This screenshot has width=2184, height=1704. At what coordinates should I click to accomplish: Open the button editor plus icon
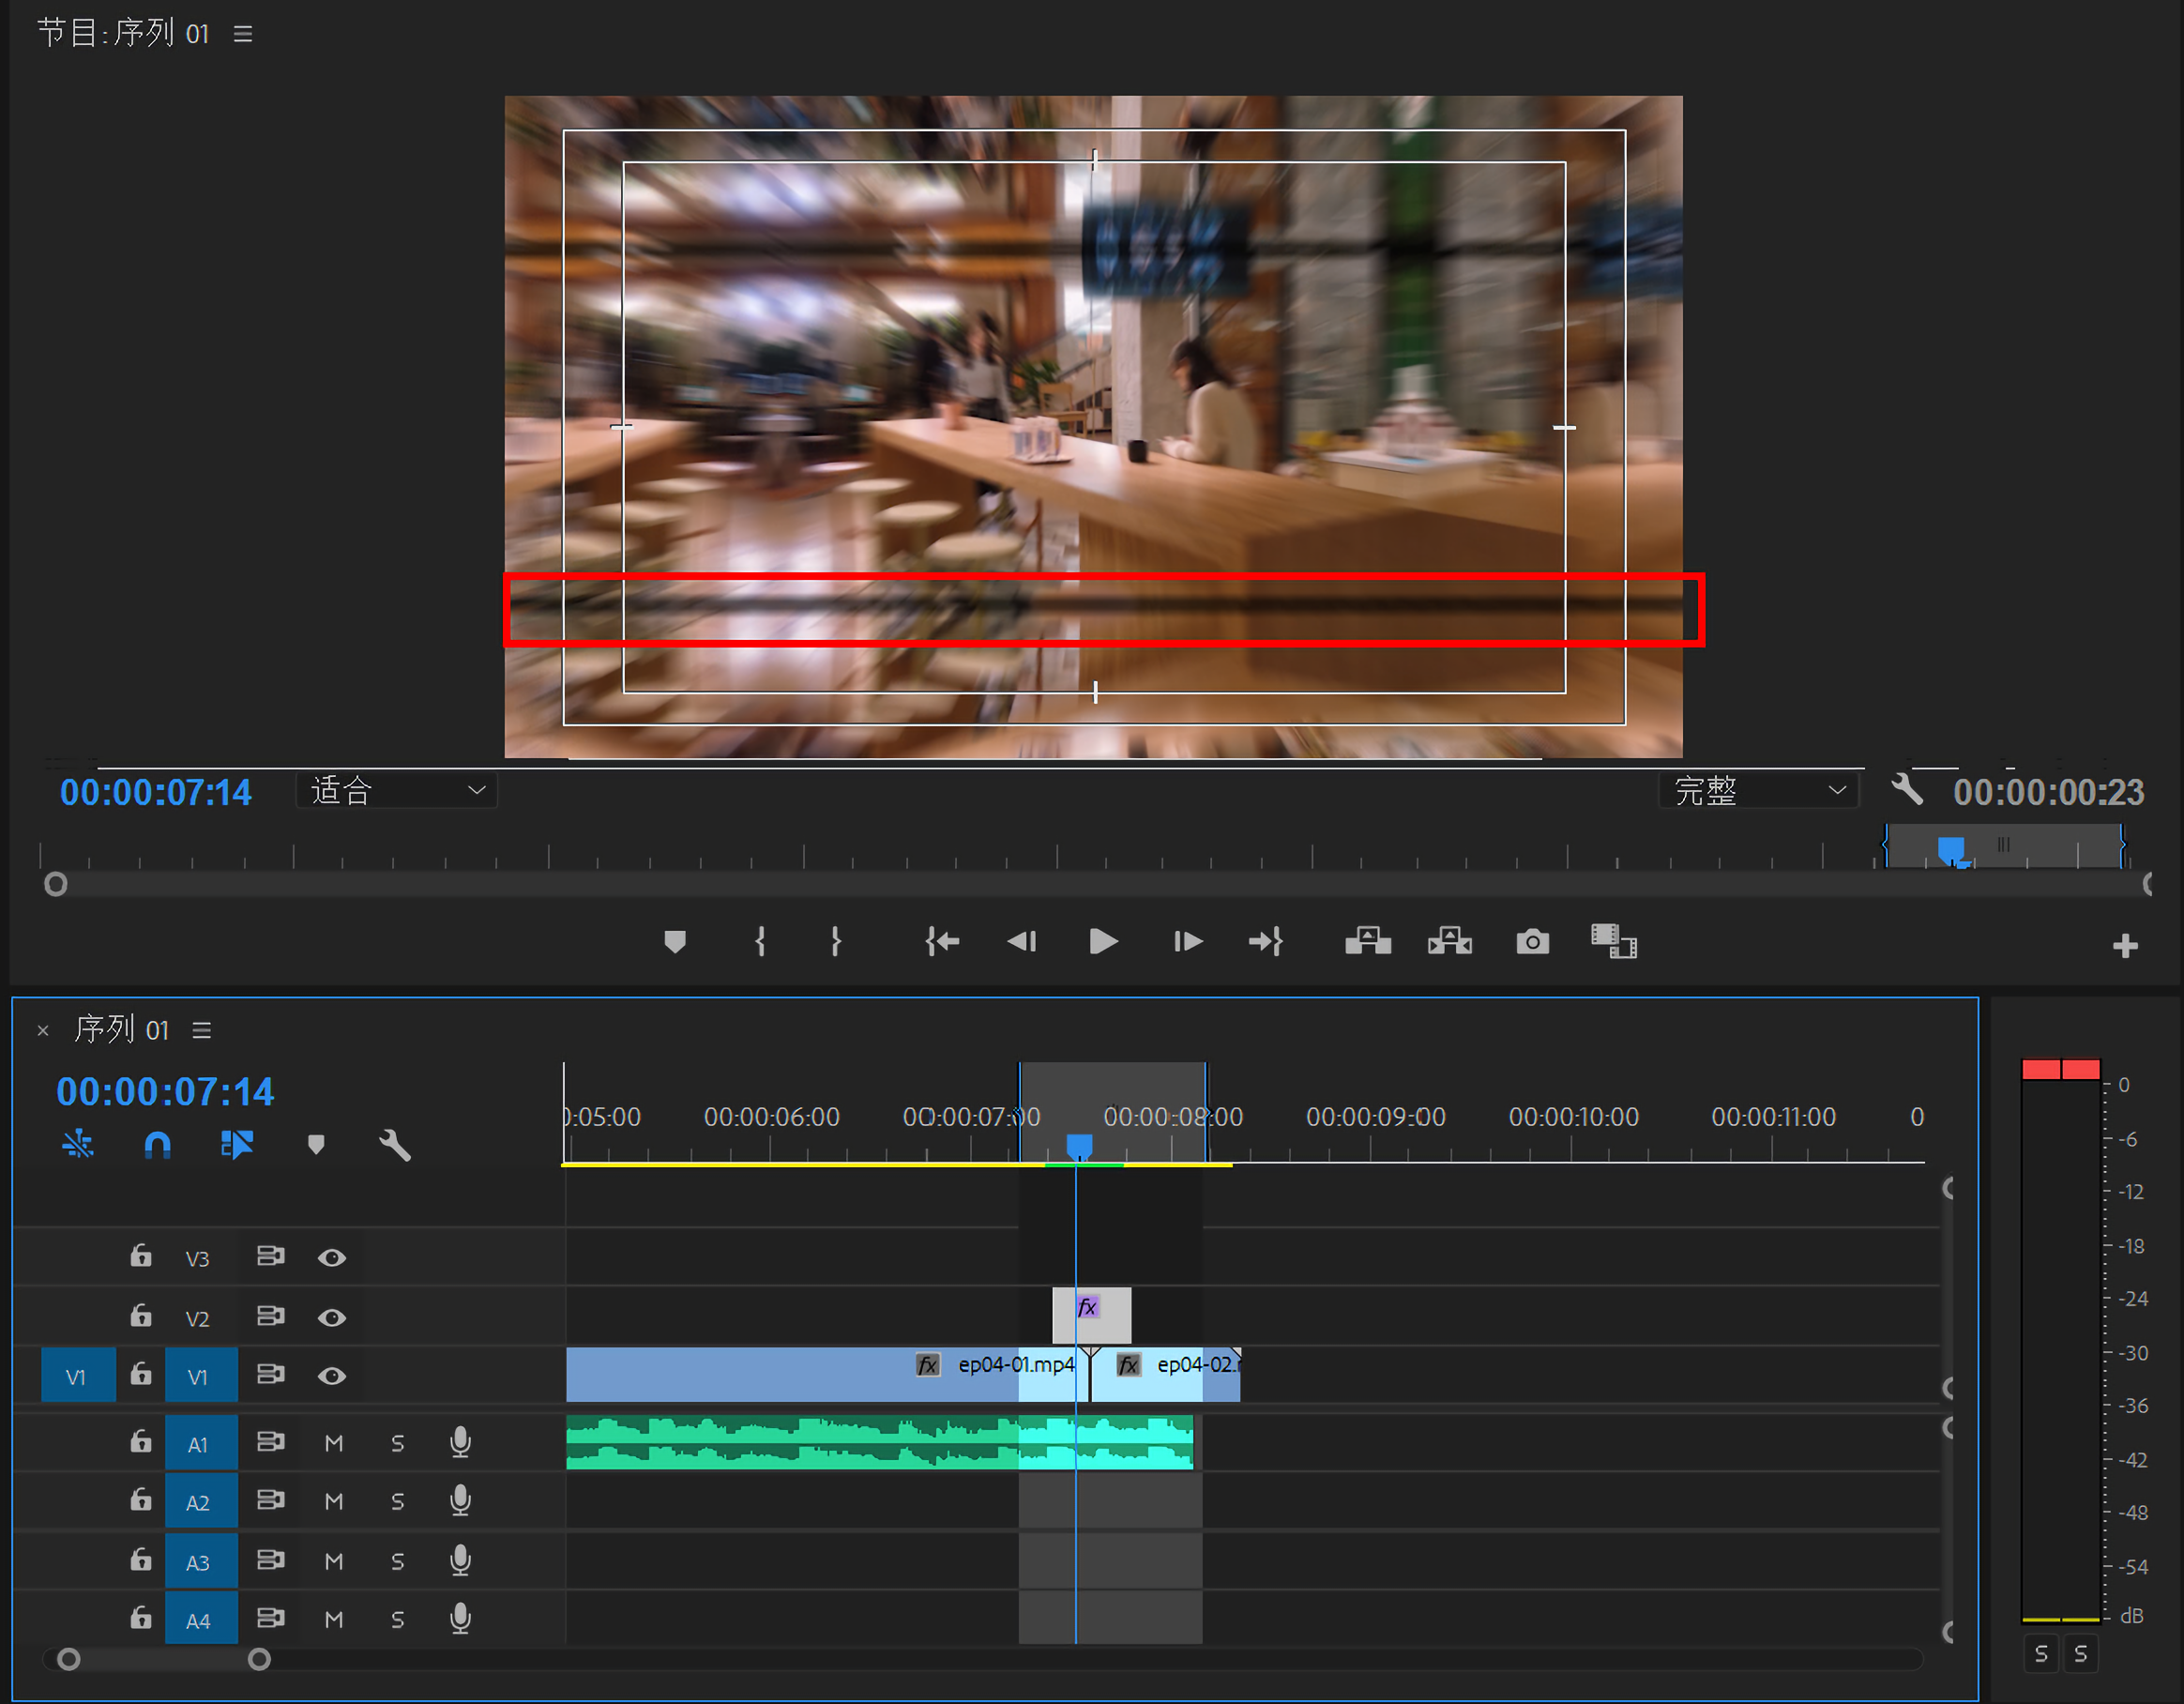tap(2125, 946)
